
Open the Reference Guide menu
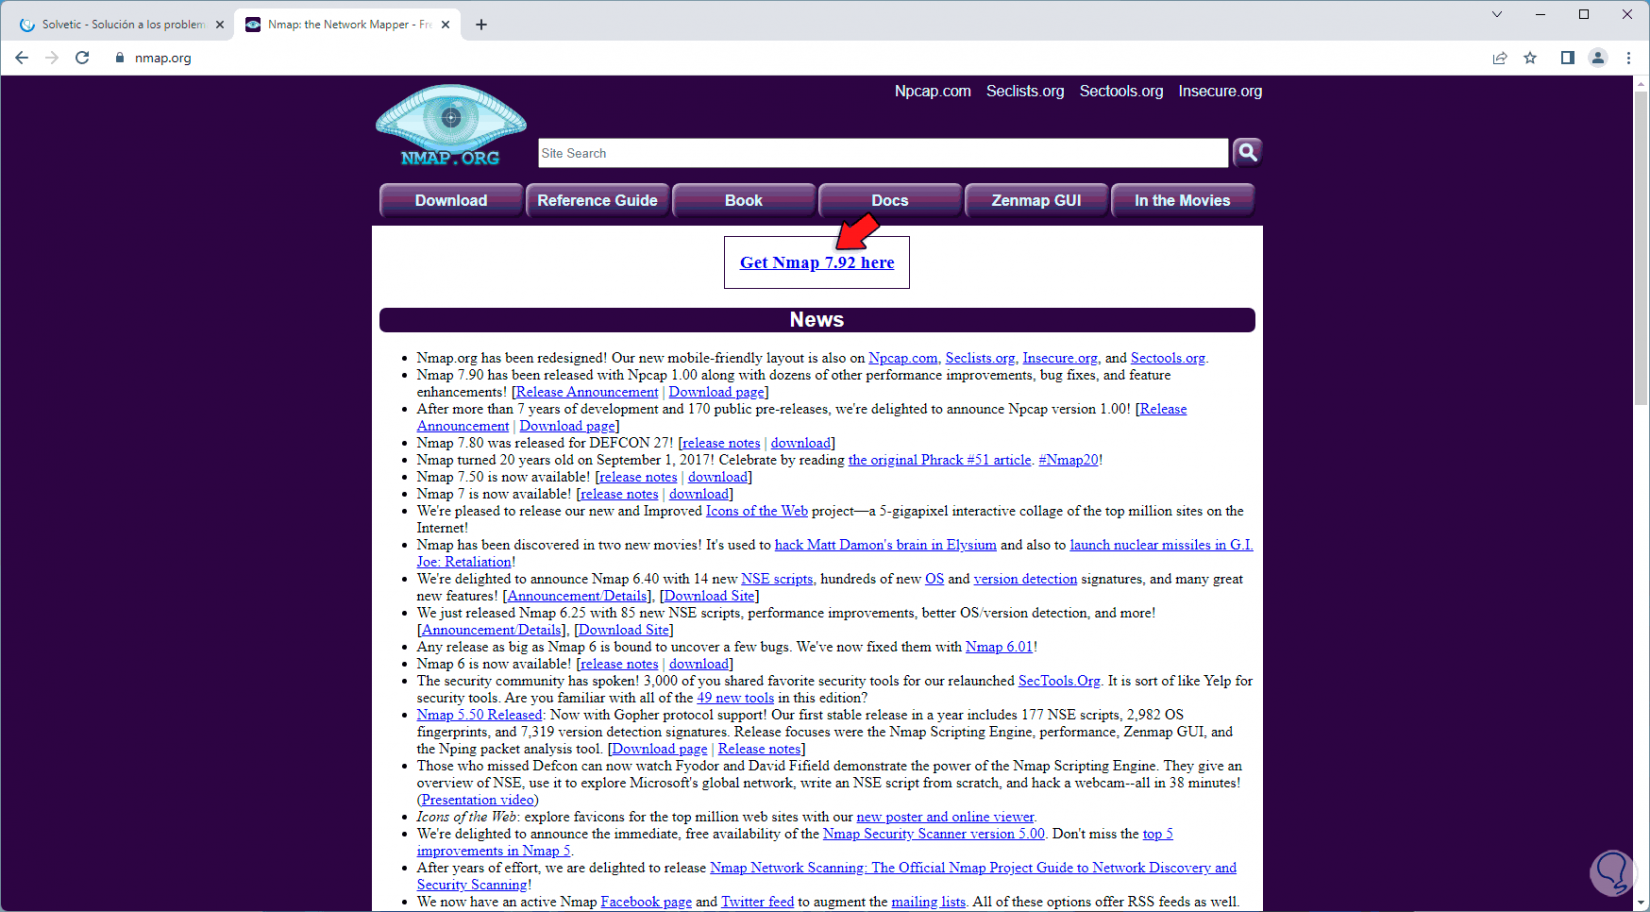(597, 200)
